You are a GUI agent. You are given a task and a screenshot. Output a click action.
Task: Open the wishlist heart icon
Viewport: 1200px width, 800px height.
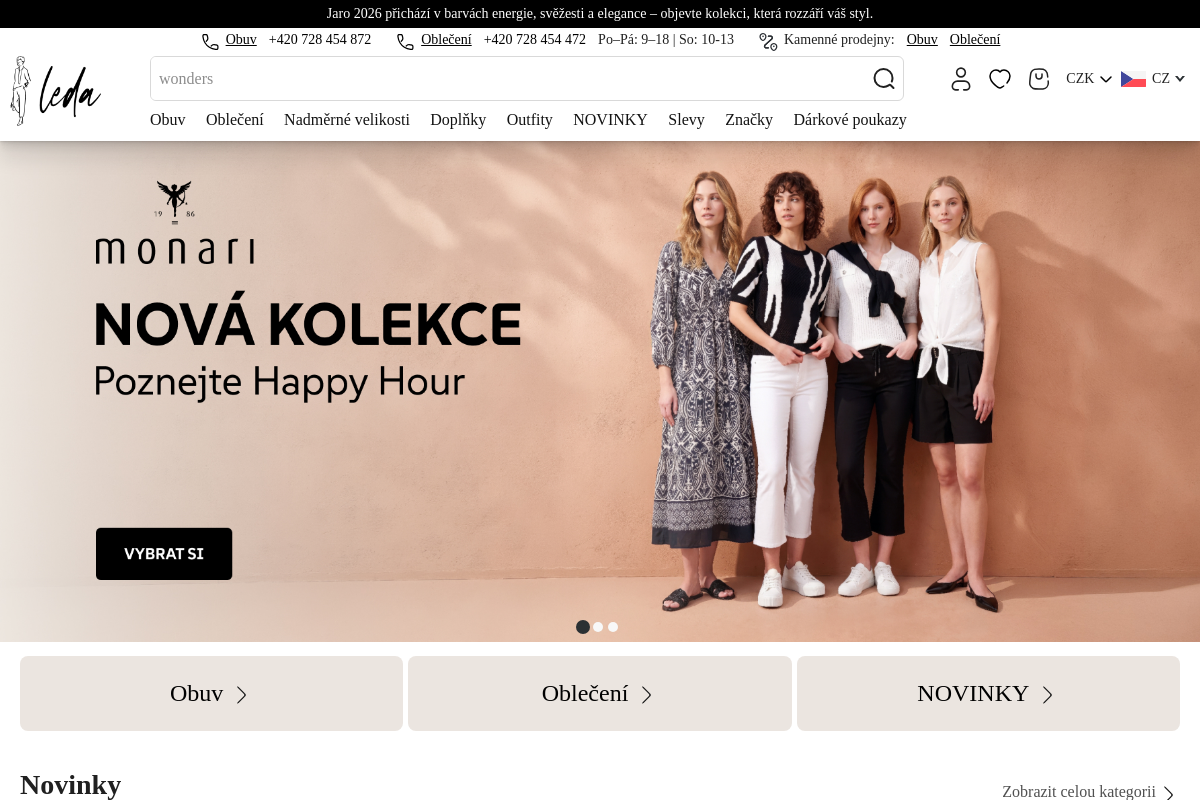point(1000,78)
